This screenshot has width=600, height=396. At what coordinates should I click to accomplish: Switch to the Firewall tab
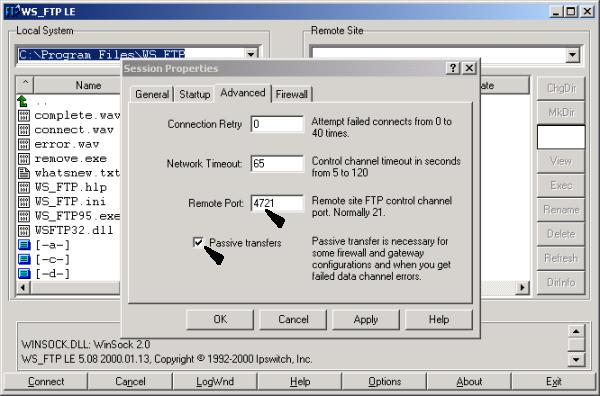pyautogui.click(x=292, y=94)
